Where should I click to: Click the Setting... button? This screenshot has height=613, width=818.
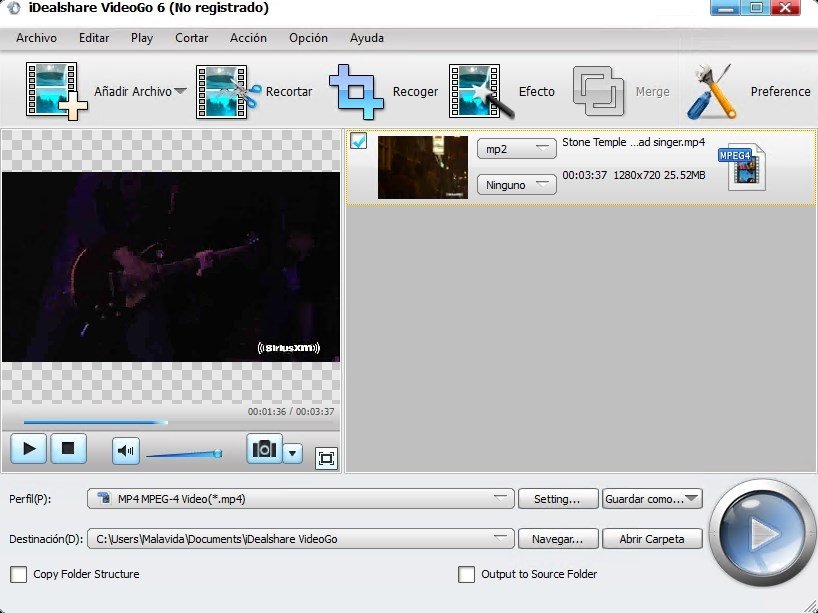558,499
